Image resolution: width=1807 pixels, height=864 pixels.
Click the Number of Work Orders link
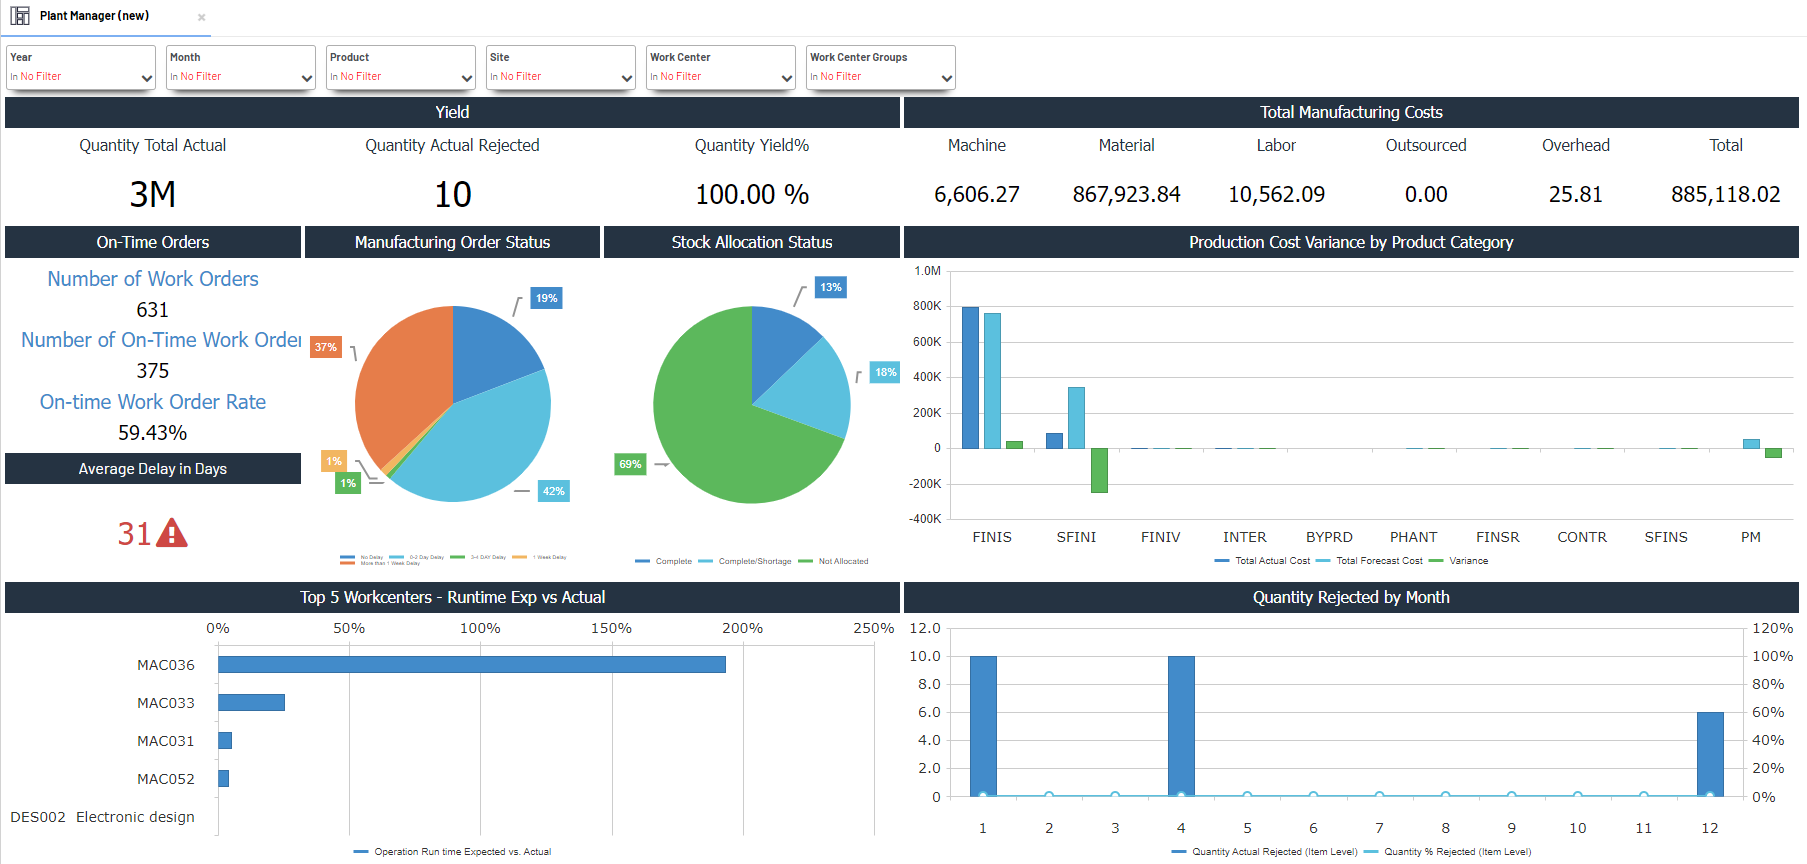(x=153, y=279)
